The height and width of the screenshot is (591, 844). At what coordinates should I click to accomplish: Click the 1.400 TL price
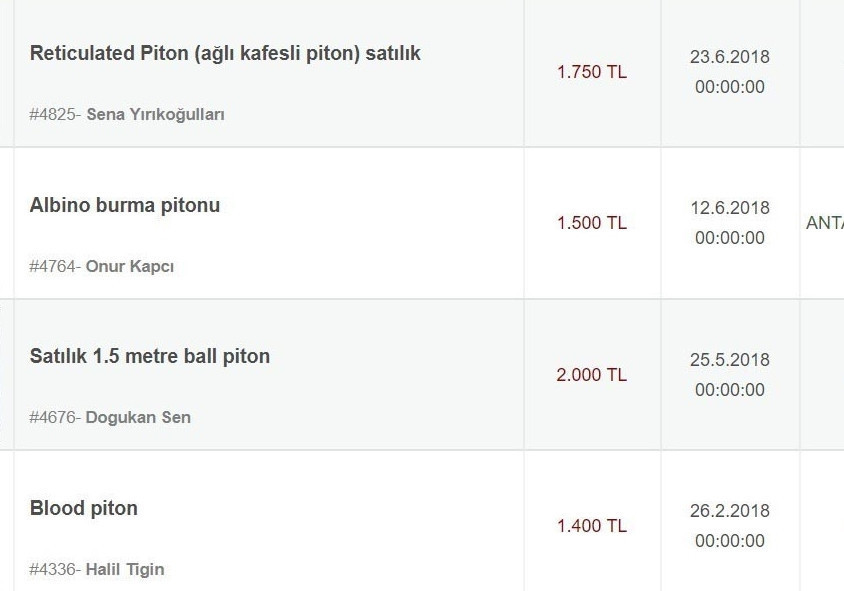(x=592, y=526)
